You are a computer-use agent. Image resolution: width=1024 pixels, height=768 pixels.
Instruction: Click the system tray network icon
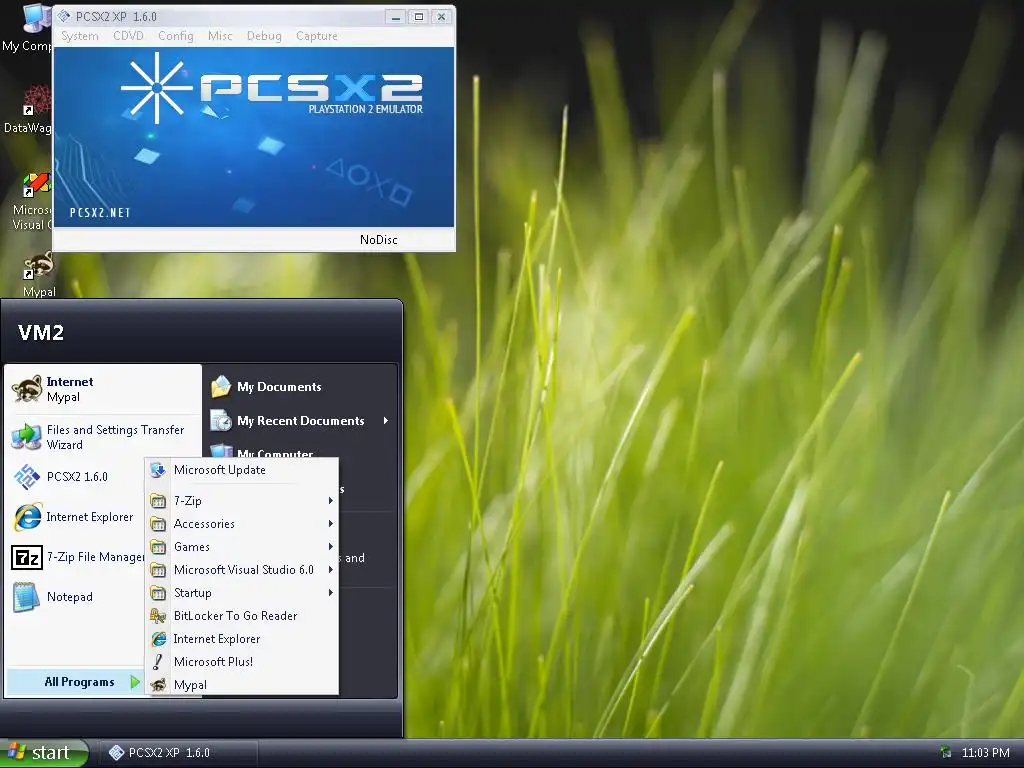[x=945, y=752]
